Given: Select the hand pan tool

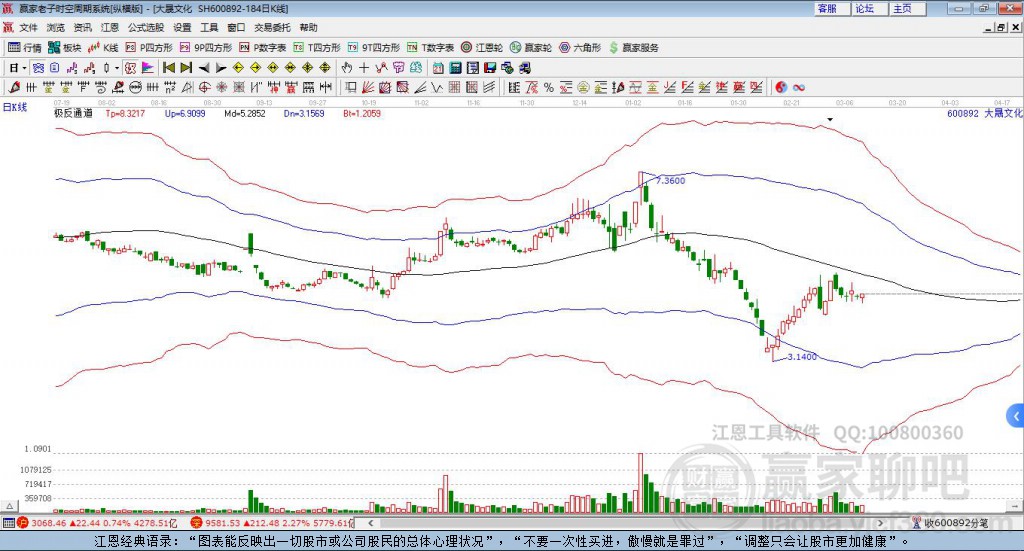Looking at the screenshot, I should [347, 67].
